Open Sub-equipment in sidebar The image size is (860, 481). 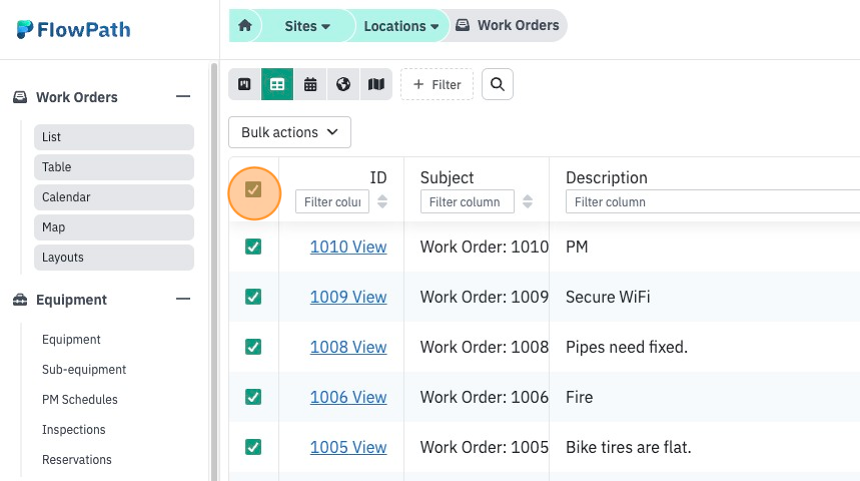point(84,370)
